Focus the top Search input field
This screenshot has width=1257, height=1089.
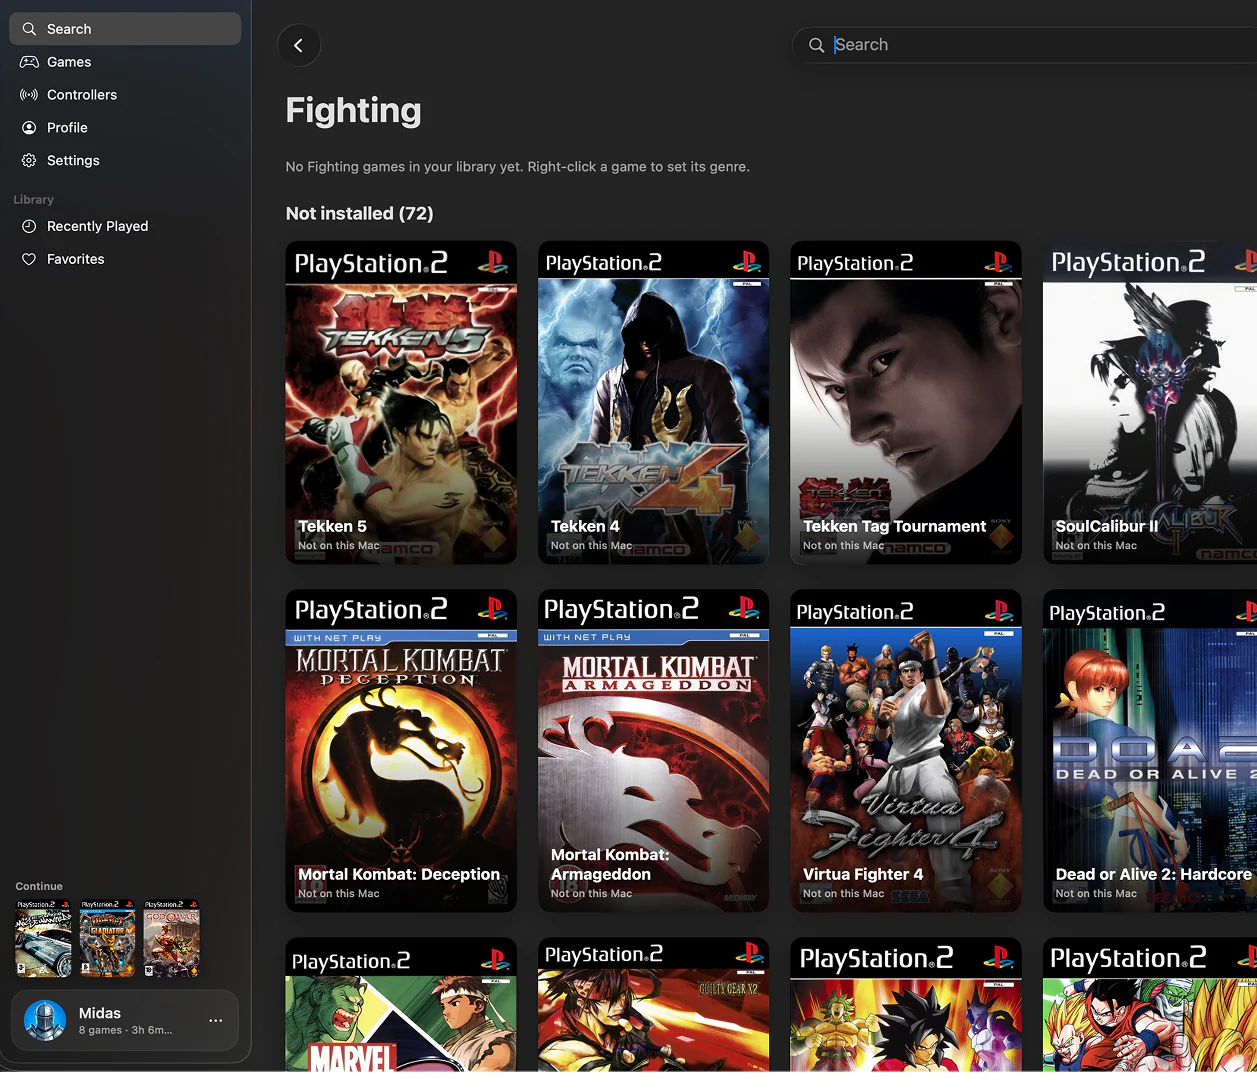point(1024,45)
